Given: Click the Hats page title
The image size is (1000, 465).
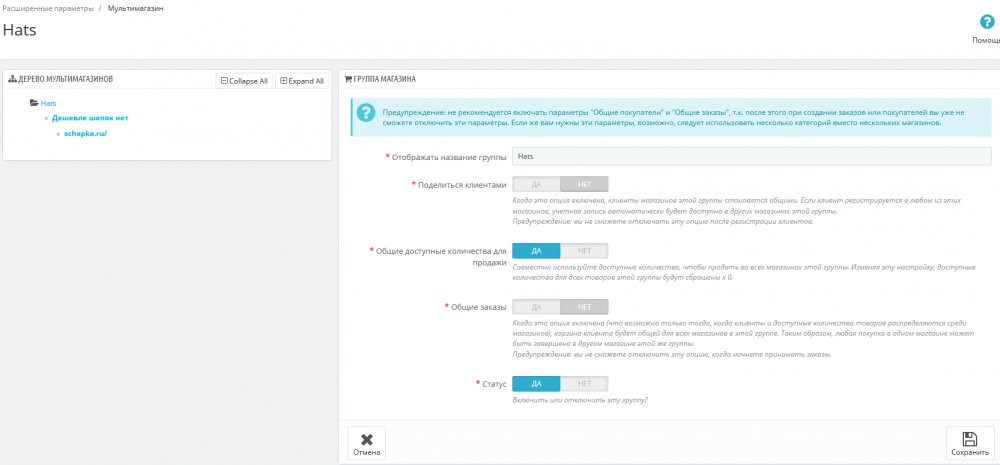Looking at the screenshot, I should tap(20, 30).
